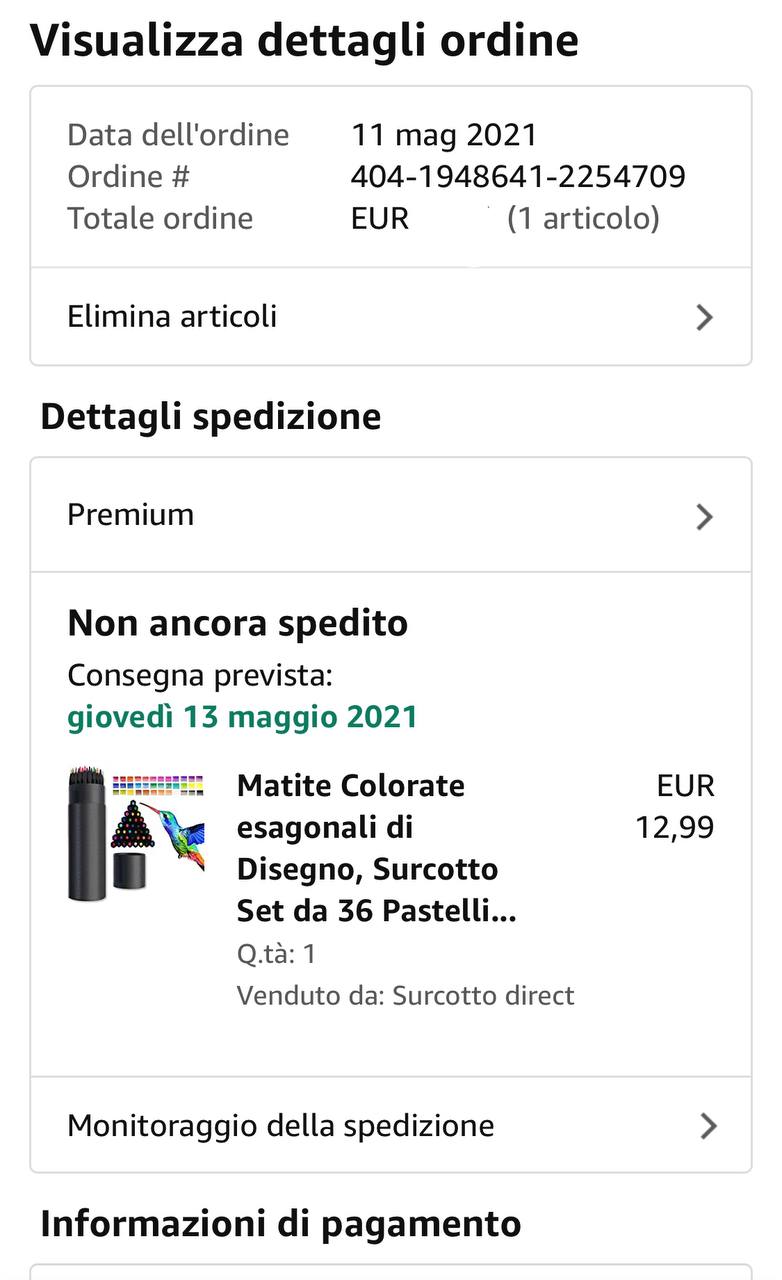Click order number 404-1948641-2254709
Screen dimensions: 782x1280
pos(518,177)
